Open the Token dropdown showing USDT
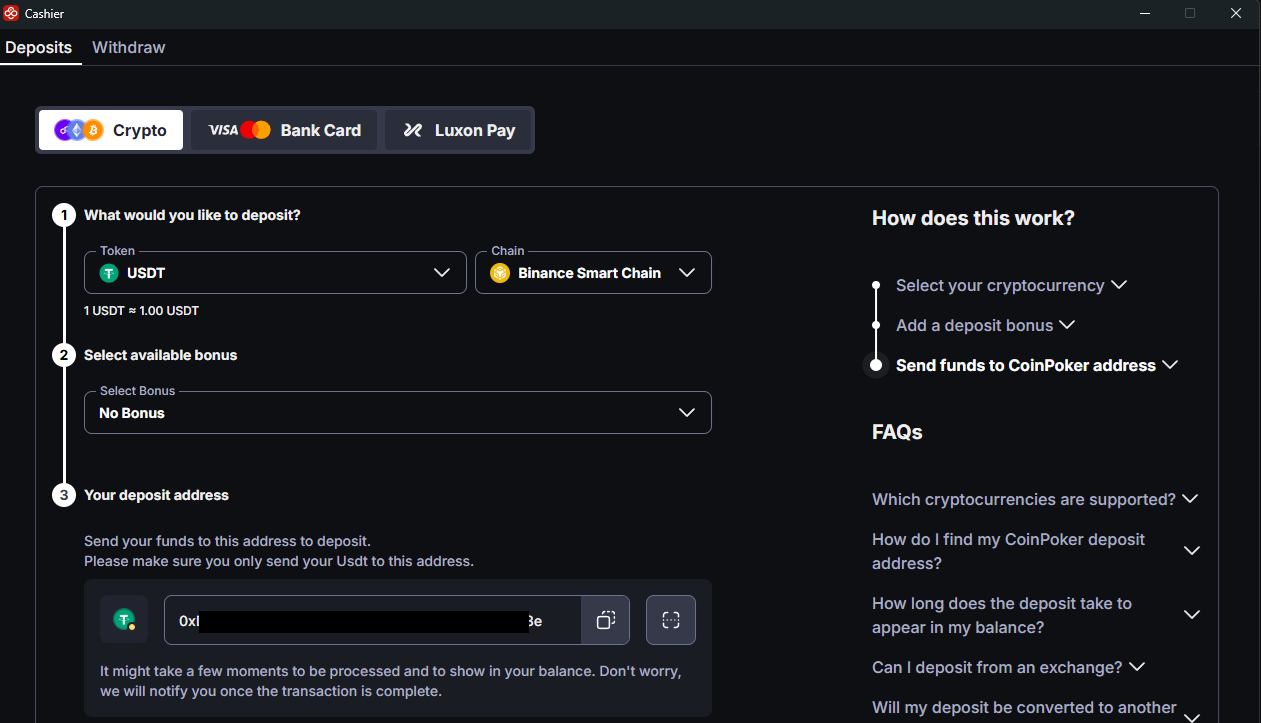This screenshot has height=723, width=1261. (x=275, y=273)
